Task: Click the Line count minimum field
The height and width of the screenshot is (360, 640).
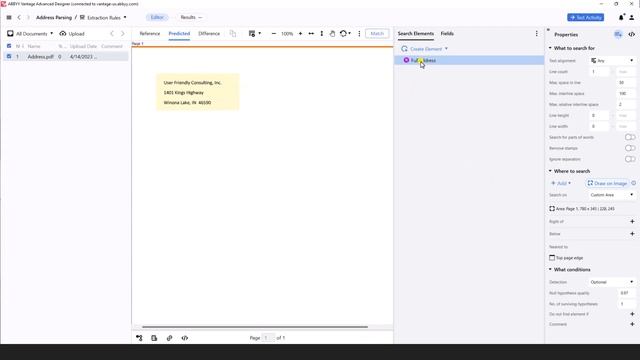Action: (x=599, y=71)
